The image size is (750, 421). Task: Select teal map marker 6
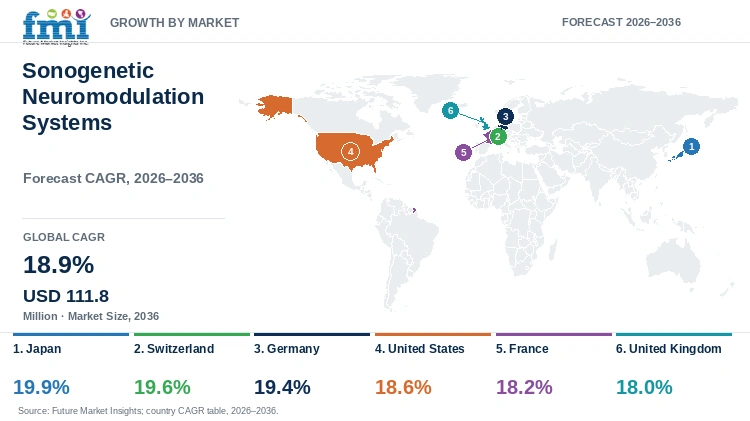coord(450,111)
